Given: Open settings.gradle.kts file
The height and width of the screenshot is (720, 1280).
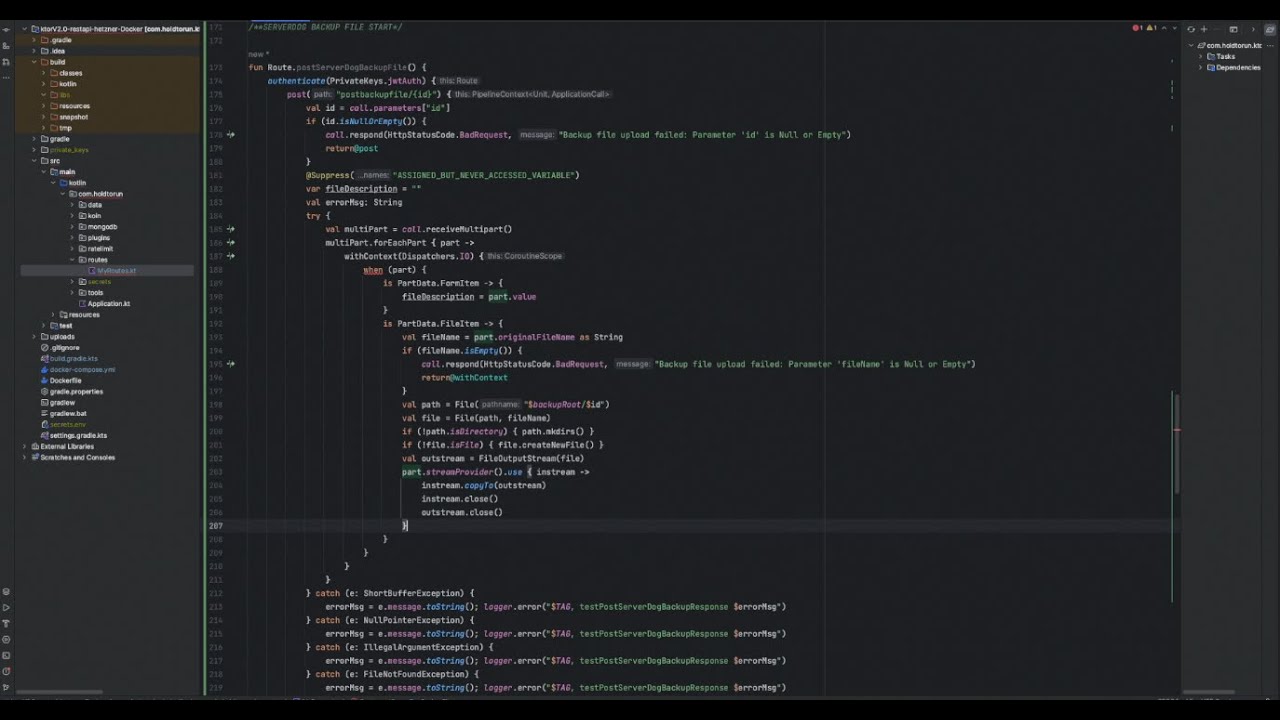Looking at the screenshot, I should point(78,436).
